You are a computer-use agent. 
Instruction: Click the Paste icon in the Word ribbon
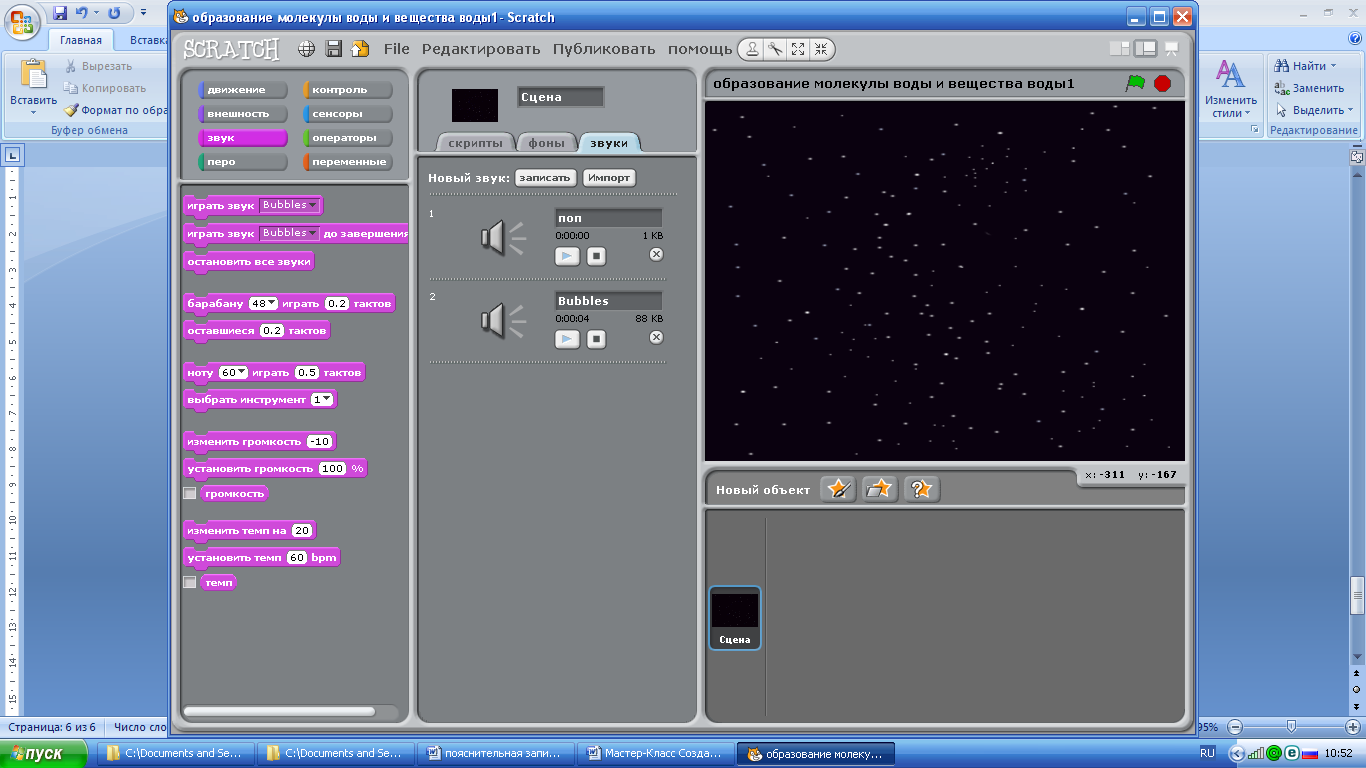[x=34, y=76]
